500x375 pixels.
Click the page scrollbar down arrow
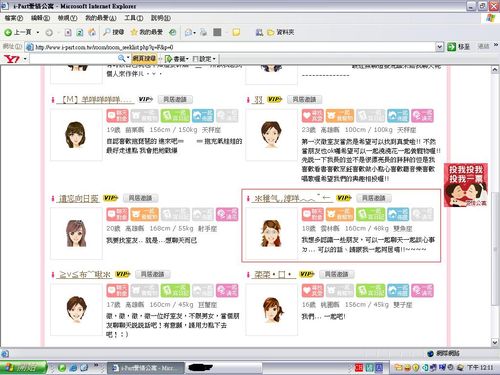(495, 342)
